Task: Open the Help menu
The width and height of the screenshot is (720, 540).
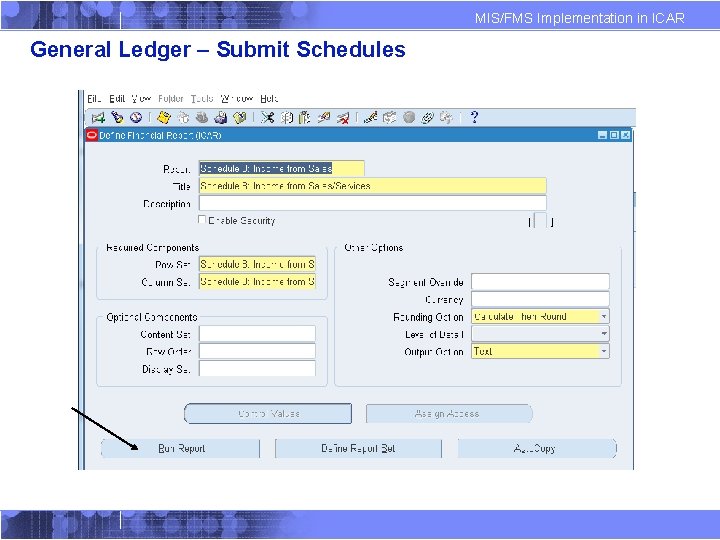Action: [269, 99]
